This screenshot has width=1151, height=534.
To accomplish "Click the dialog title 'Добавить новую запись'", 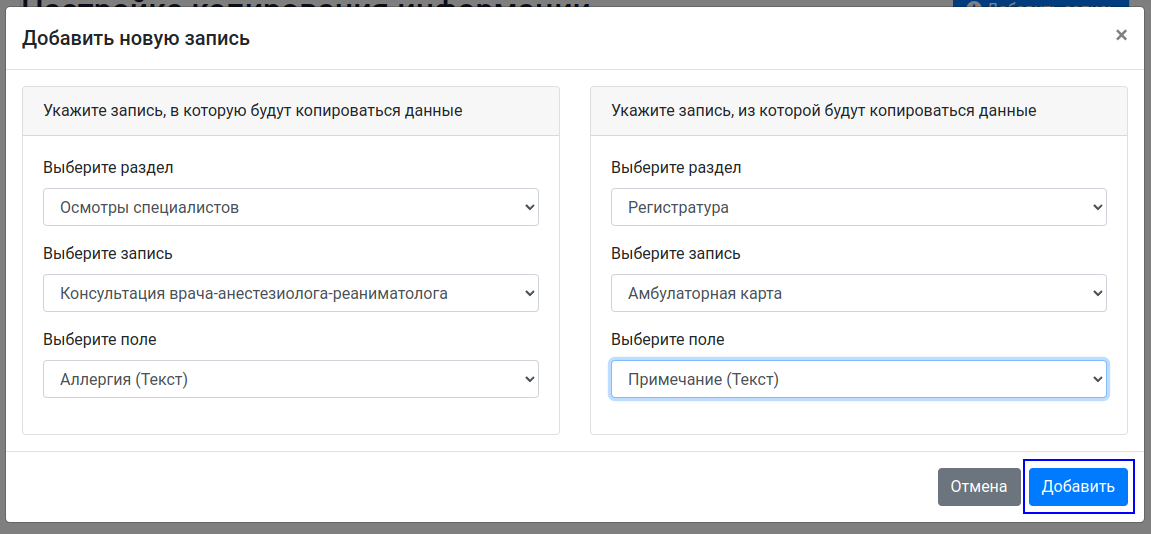I will point(136,39).
